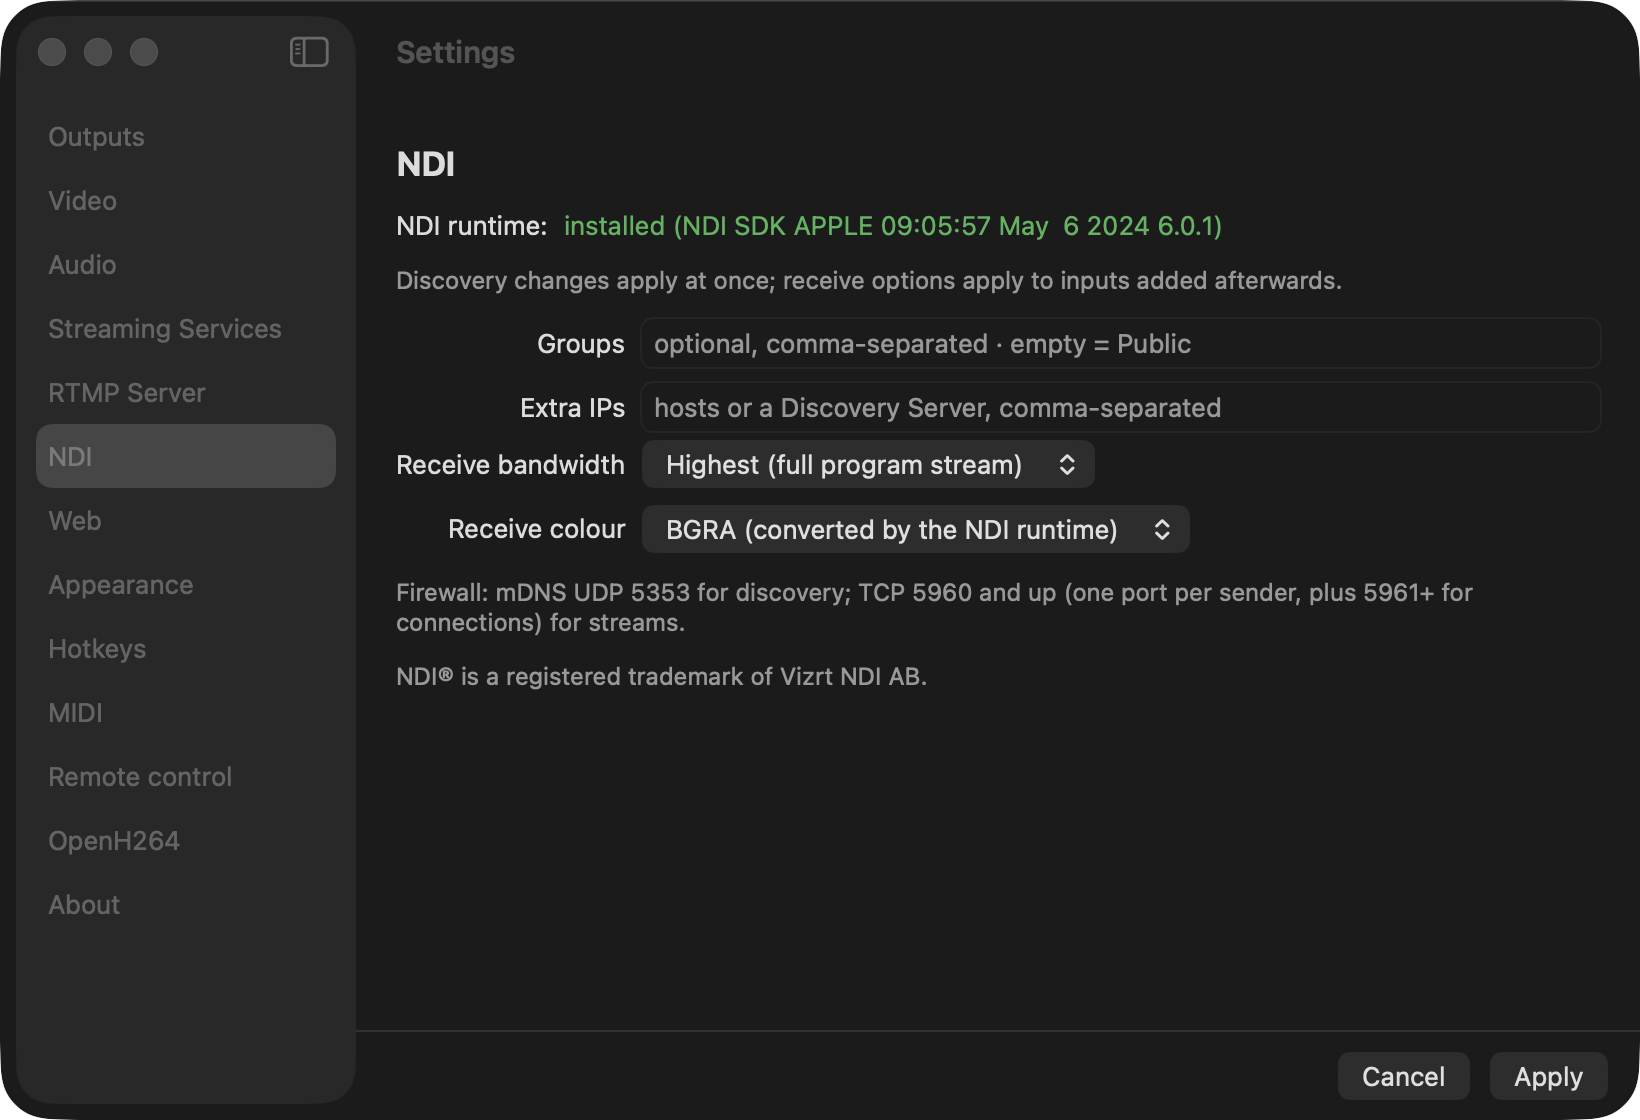Toggle the sidebar visibility icon
The height and width of the screenshot is (1120, 1640).
click(x=309, y=52)
